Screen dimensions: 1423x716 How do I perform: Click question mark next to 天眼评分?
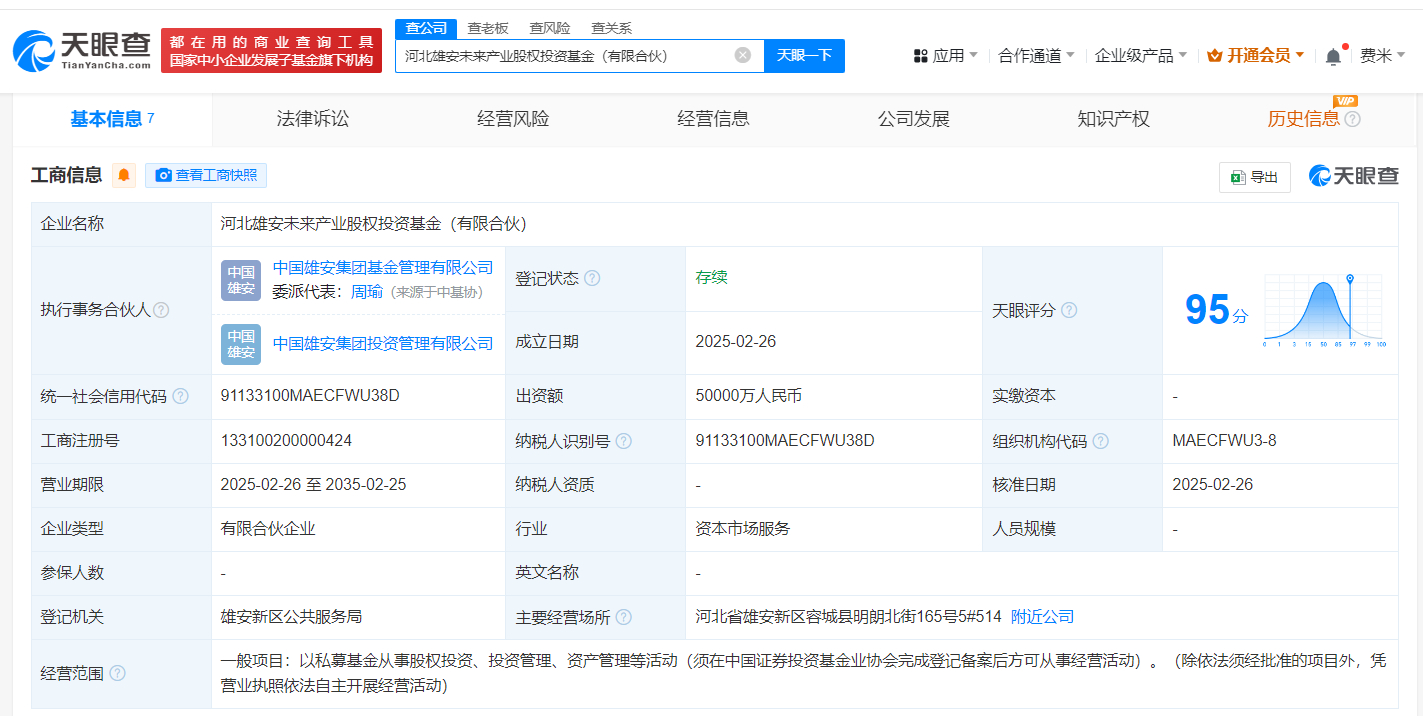tap(1069, 310)
